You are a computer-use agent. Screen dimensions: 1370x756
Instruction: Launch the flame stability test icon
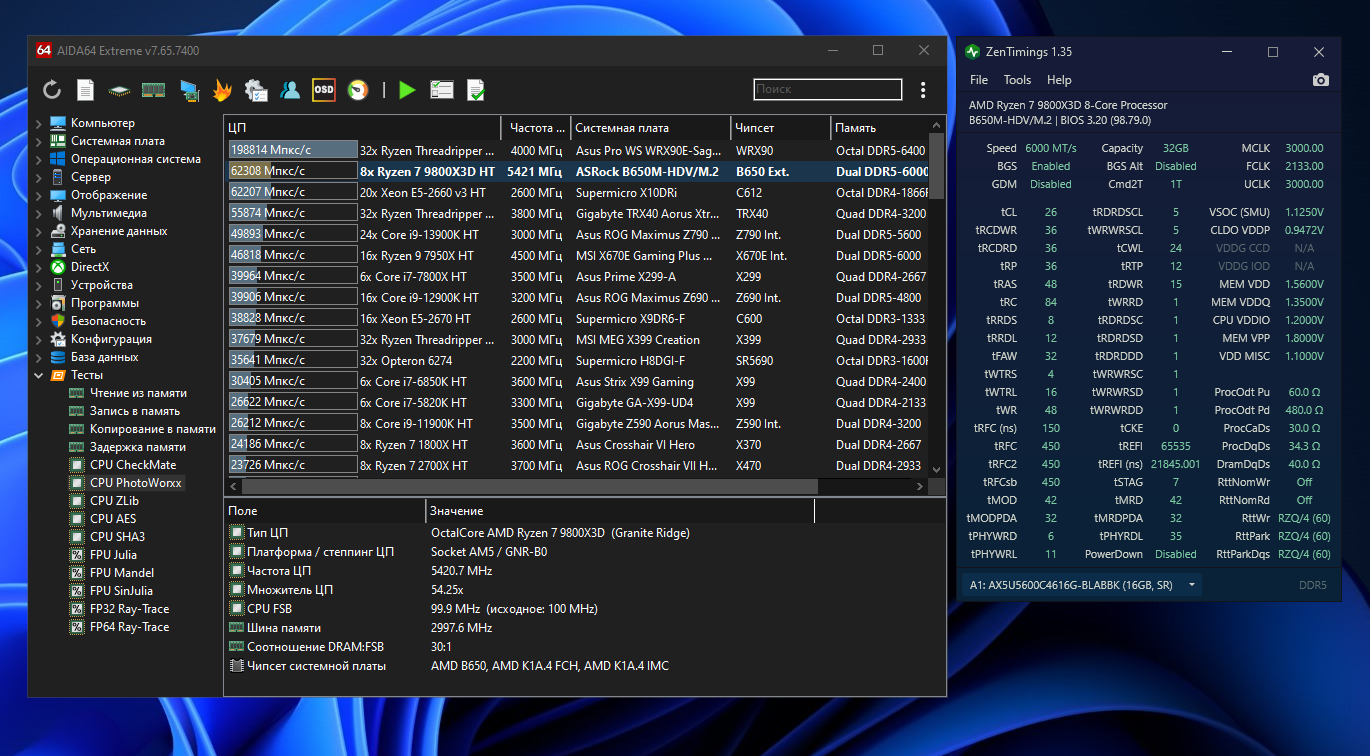pos(222,90)
